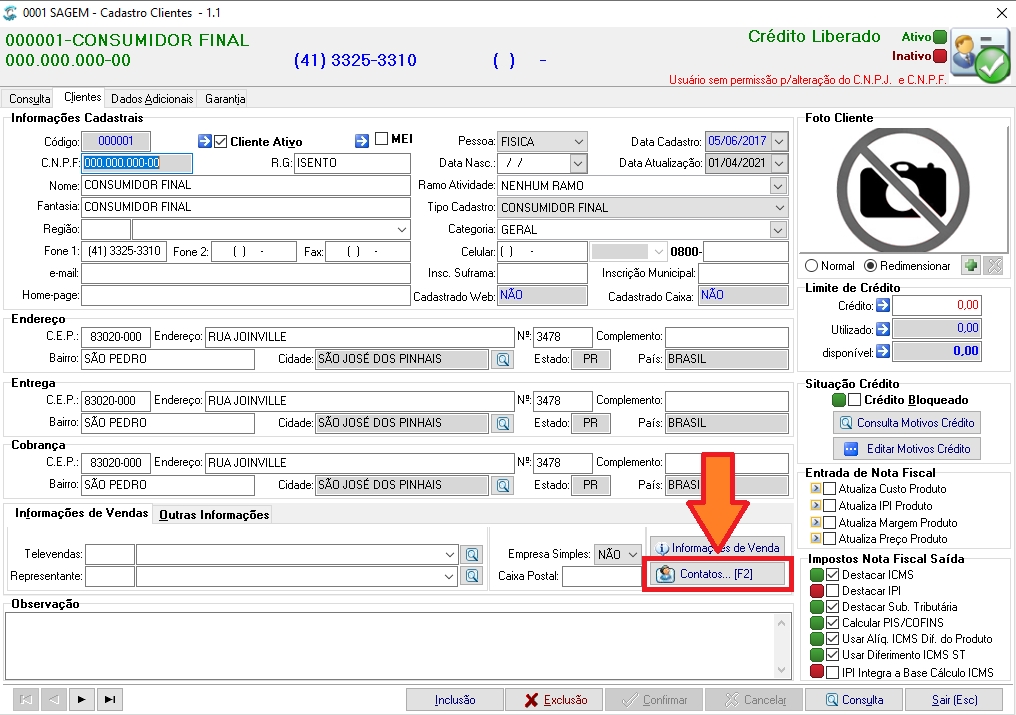The image size is (1016, 715).
Task: Click inside the Observação text area
Action: tap(390, 646)
